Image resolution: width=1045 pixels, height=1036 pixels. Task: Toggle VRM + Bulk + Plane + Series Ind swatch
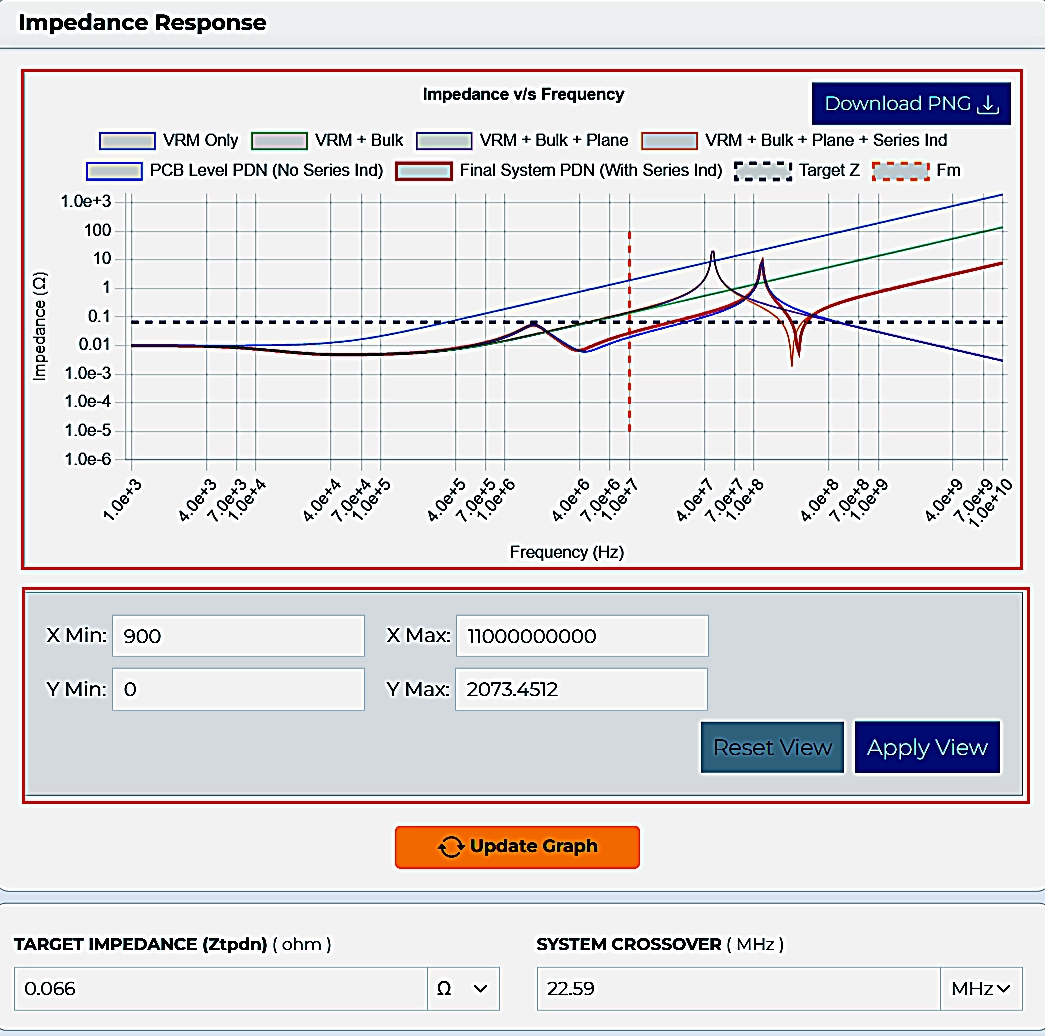669,141
